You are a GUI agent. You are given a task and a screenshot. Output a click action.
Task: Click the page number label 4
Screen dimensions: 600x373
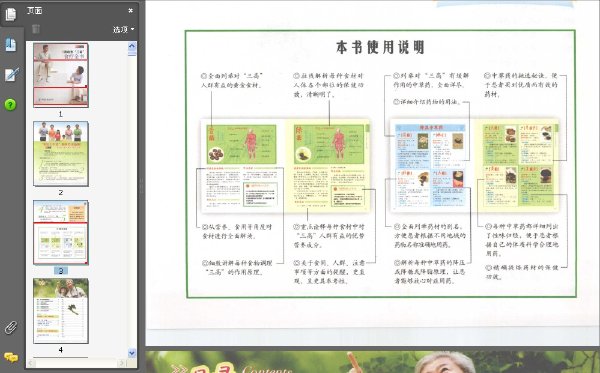point(60,350)
